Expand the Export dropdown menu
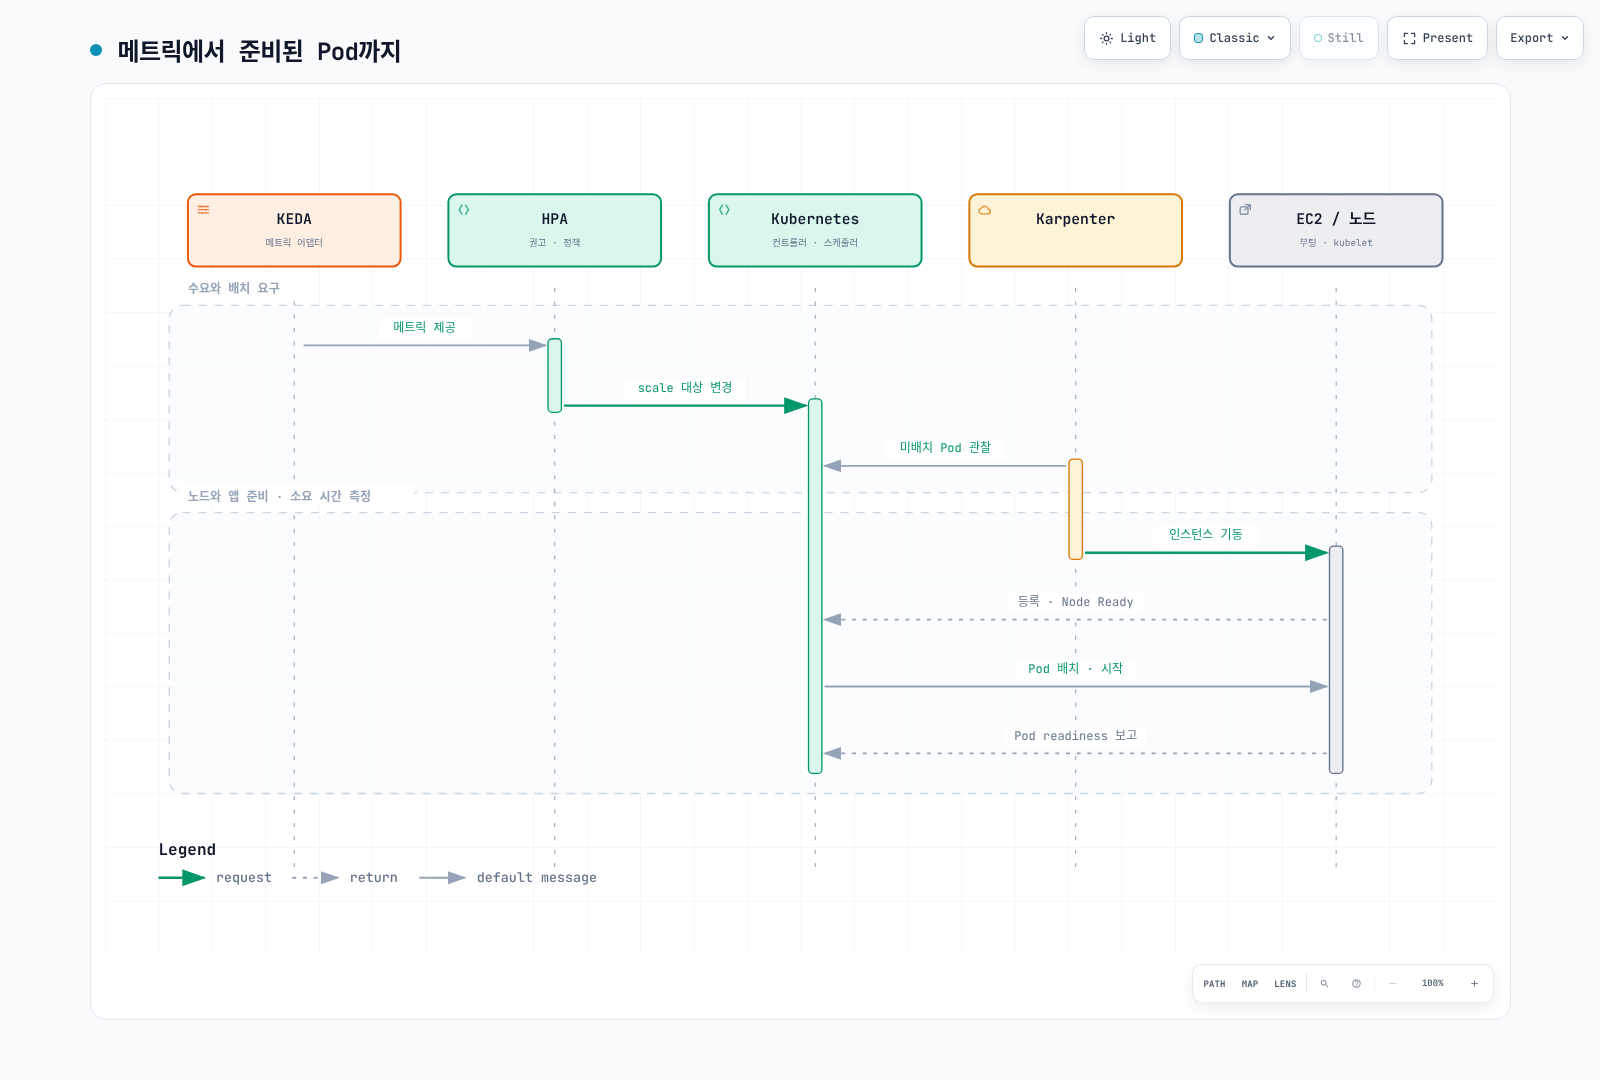This screenshot has width=1600, height=1080. tap(1540, 38)
